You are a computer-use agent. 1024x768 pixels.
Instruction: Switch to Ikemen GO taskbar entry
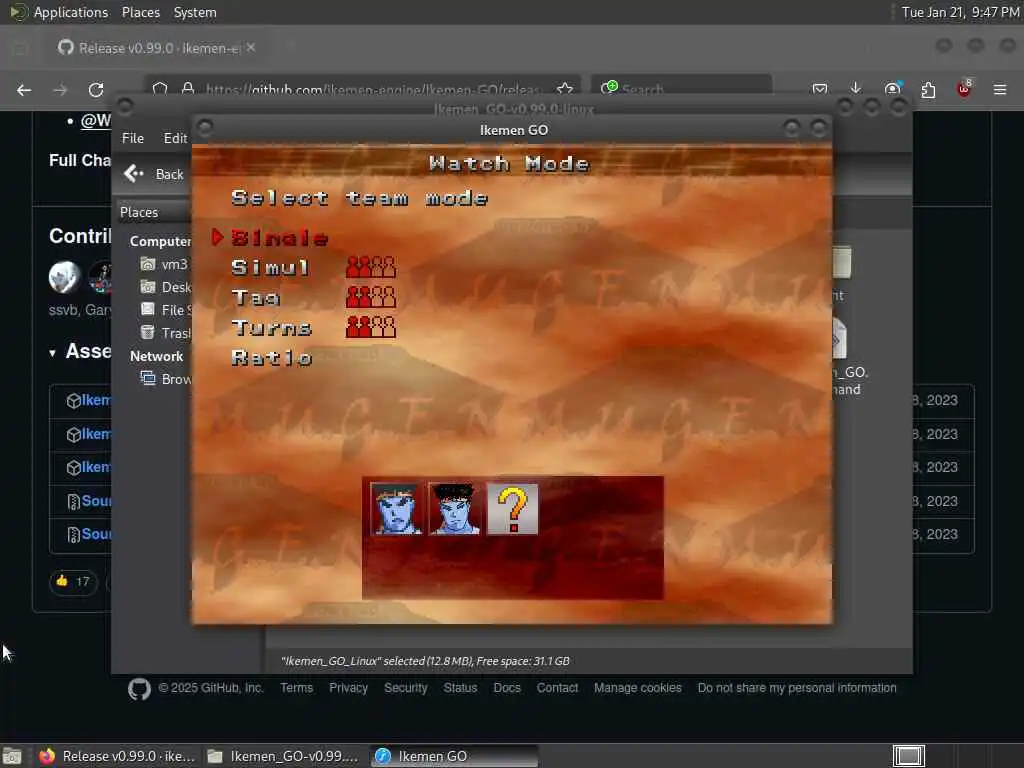point(455,756)
